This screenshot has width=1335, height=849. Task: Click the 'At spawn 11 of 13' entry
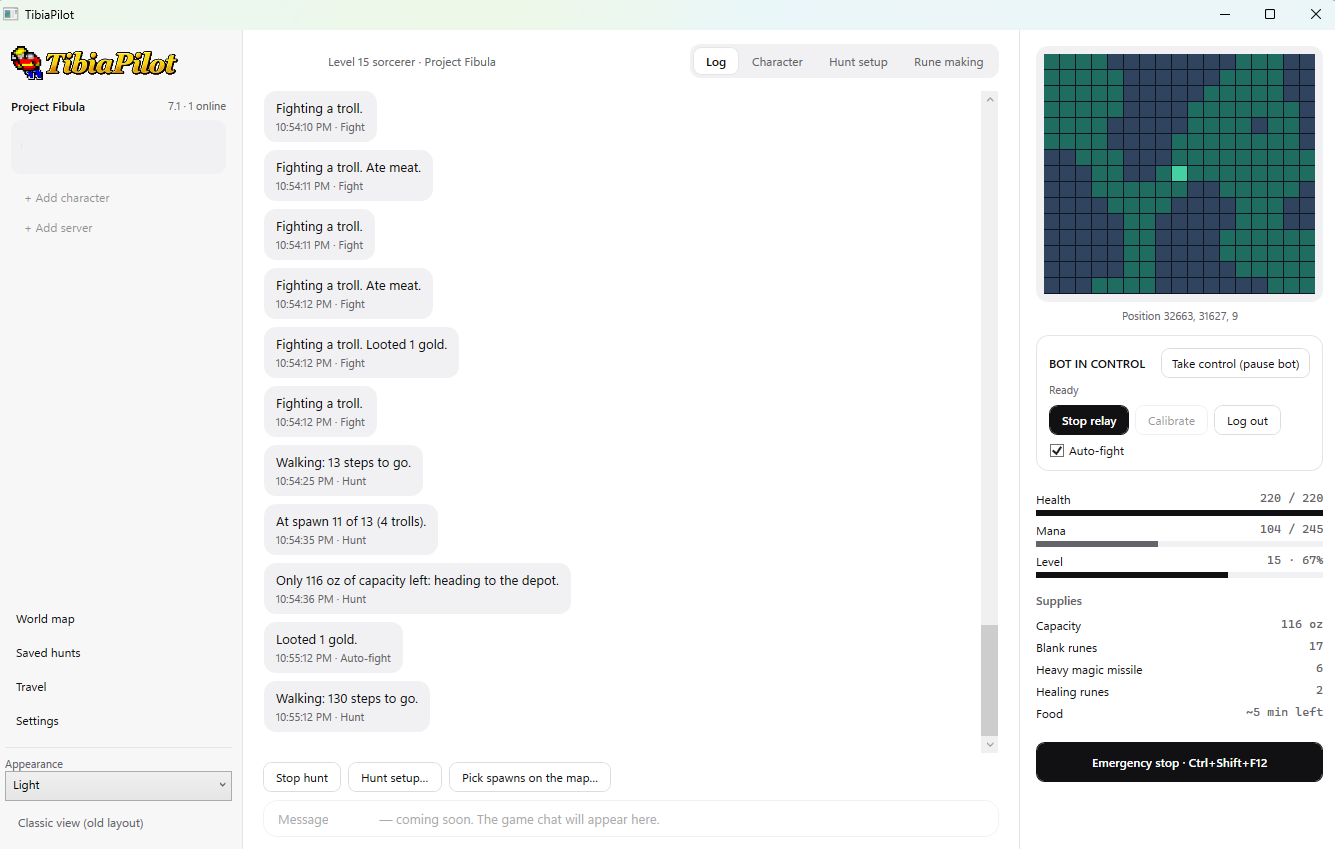tap(351, 529)
